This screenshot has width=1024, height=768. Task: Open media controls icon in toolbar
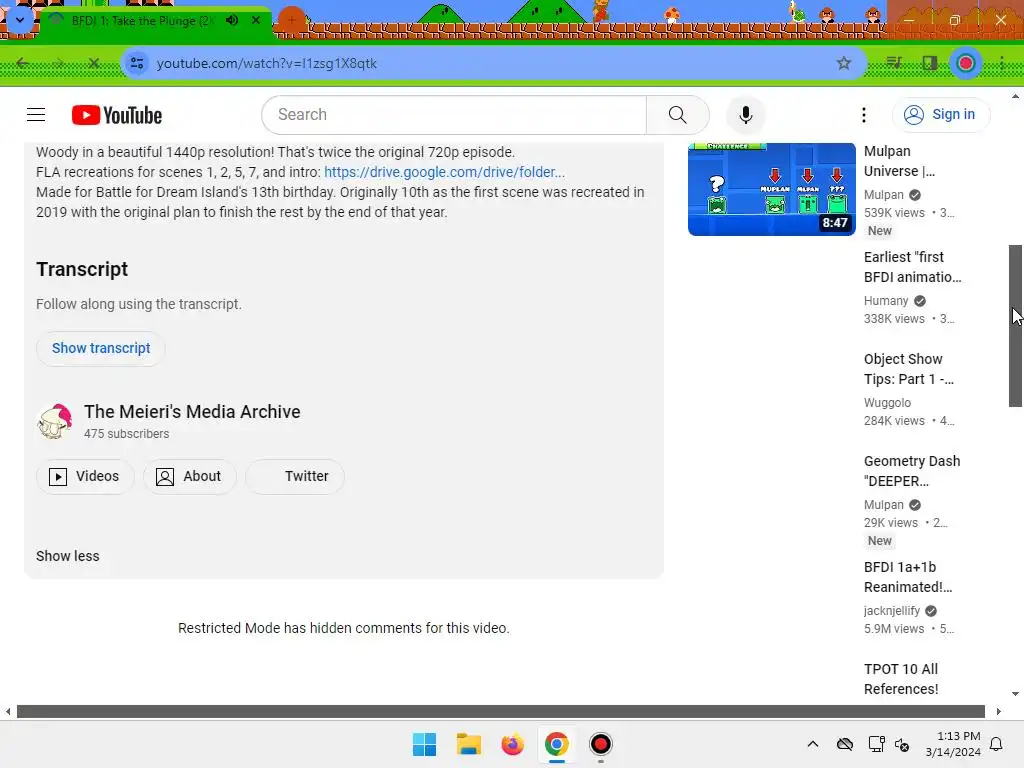point(894,63)
